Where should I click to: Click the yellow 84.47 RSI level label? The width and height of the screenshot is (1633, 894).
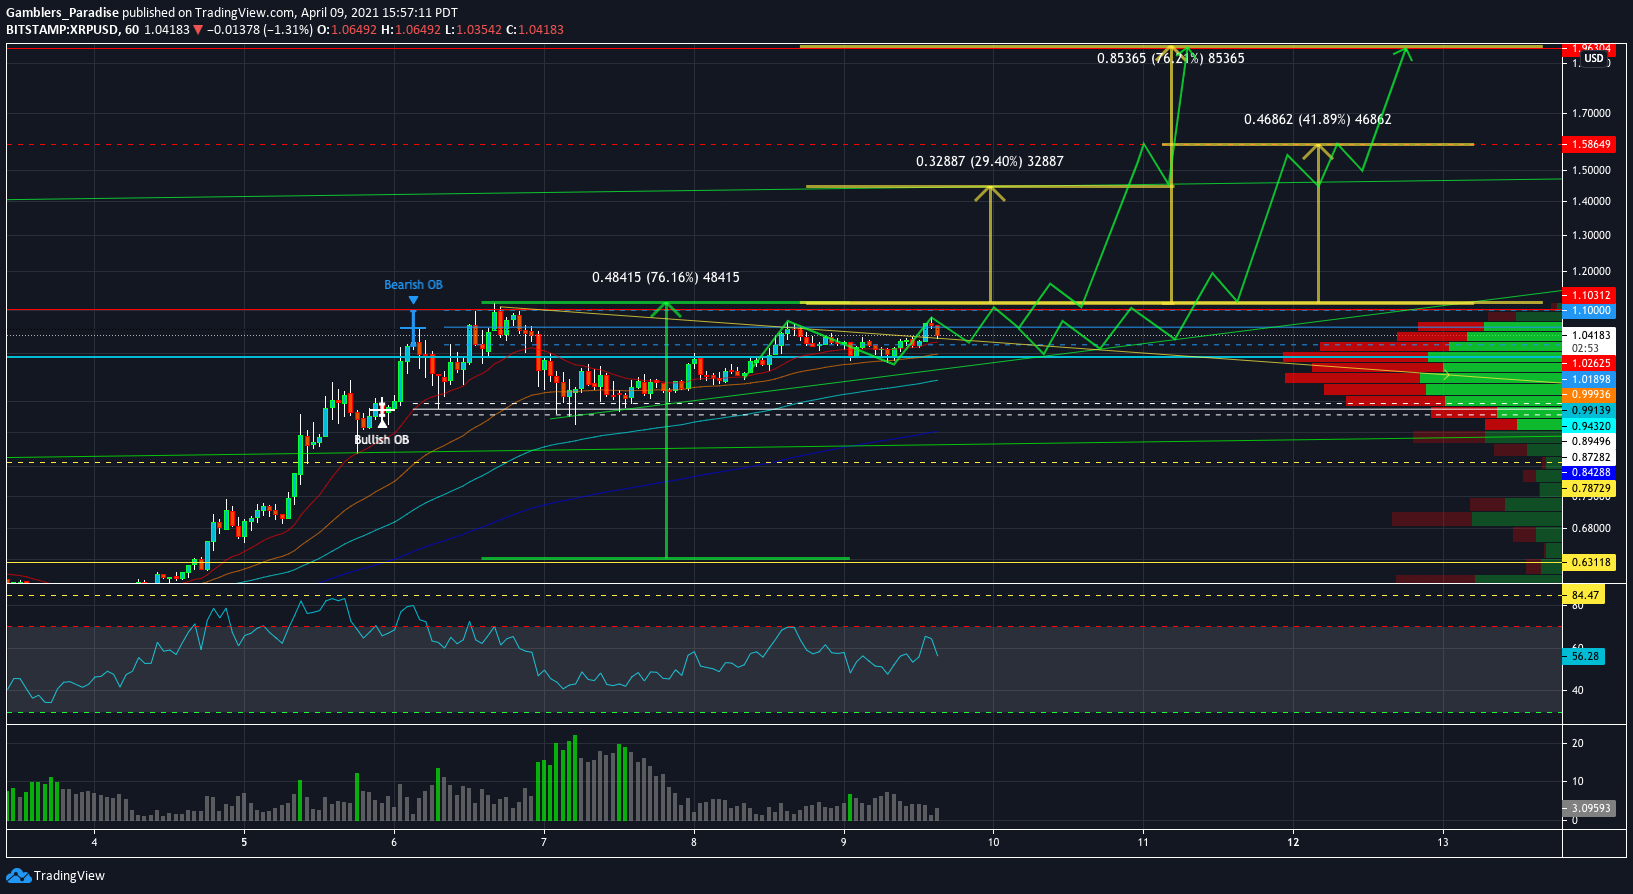pyautogui.click(x=1585, y=595)
